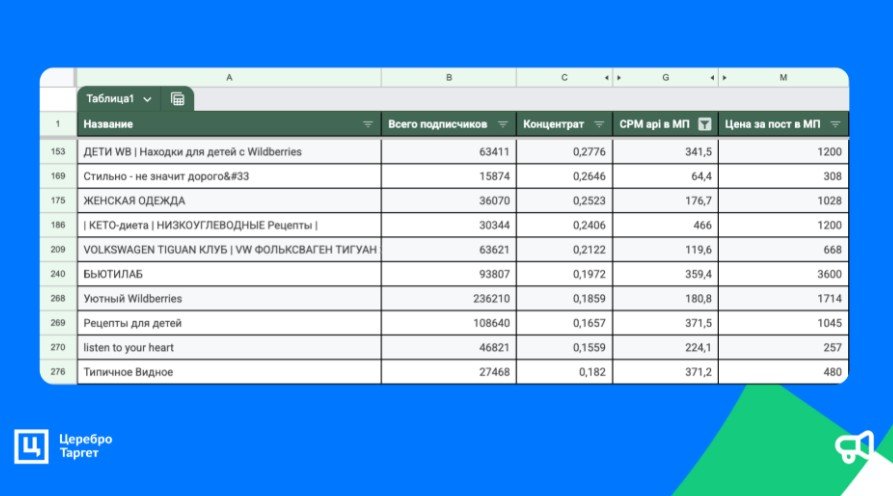Click the Всего подписчиков header cell
Image resolution: width=893 pixels, height=496 pixels.
tap(449, 124)
